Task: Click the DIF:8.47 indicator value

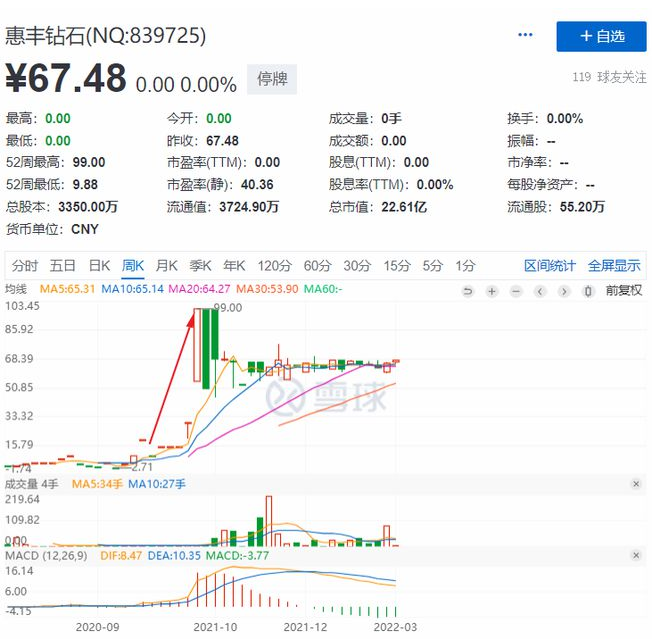Action: coord(121,555)
